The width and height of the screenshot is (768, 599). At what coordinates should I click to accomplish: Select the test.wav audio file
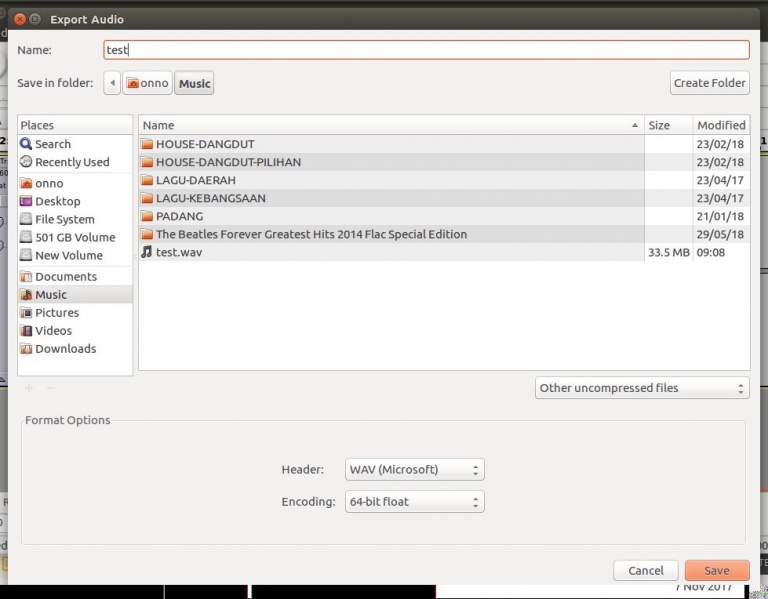coord(180,252)
